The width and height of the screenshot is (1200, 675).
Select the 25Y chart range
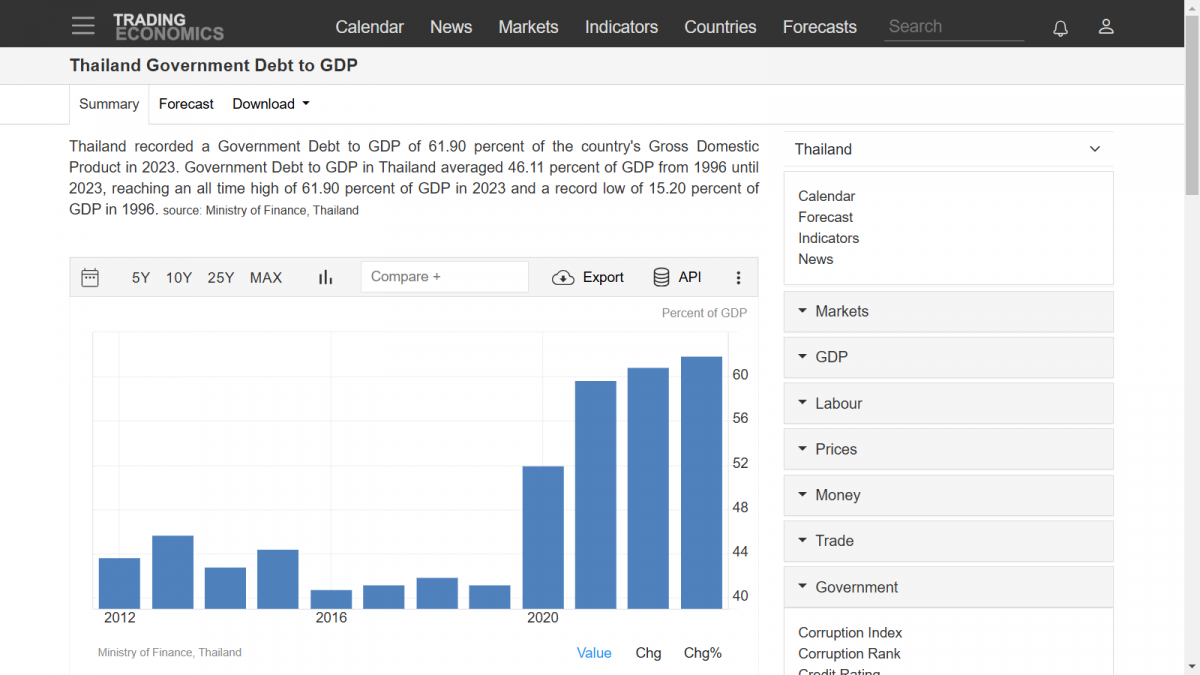point(221,278)
